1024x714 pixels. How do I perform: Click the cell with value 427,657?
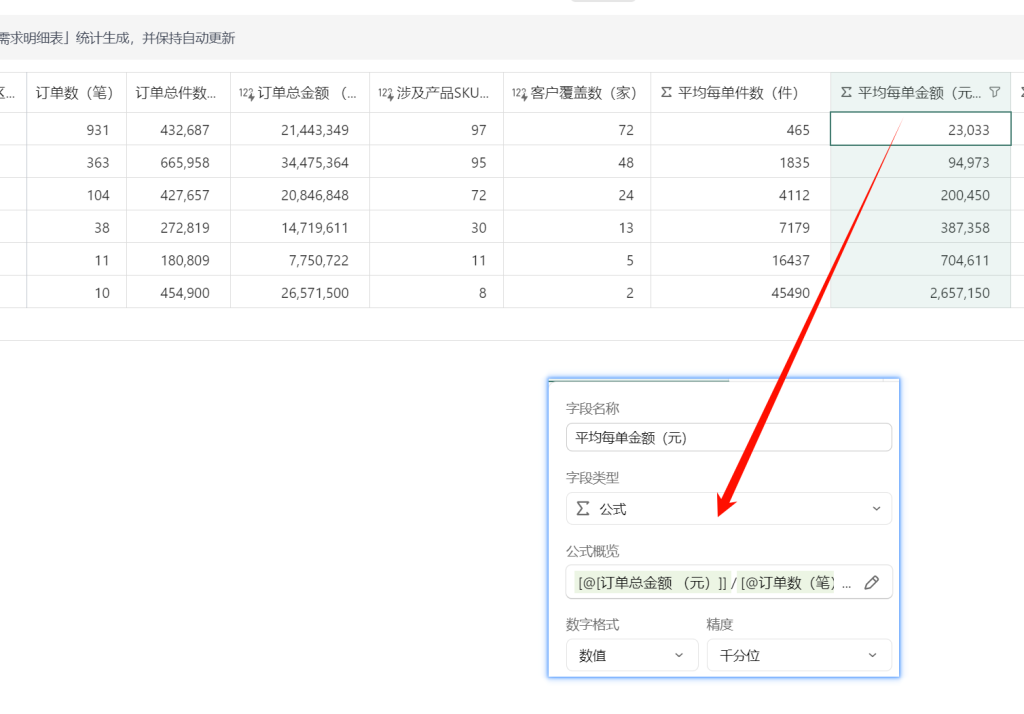tap(178, 195)
